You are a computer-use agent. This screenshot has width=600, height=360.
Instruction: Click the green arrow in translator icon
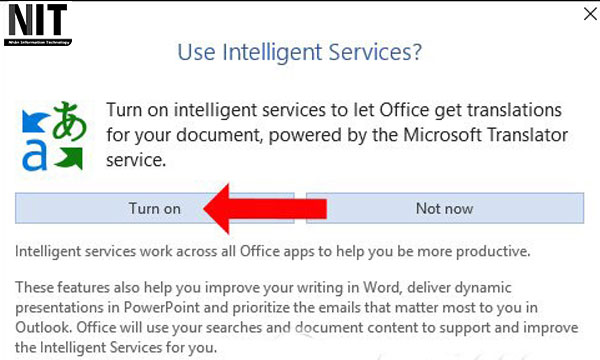[x=69, y=158]
